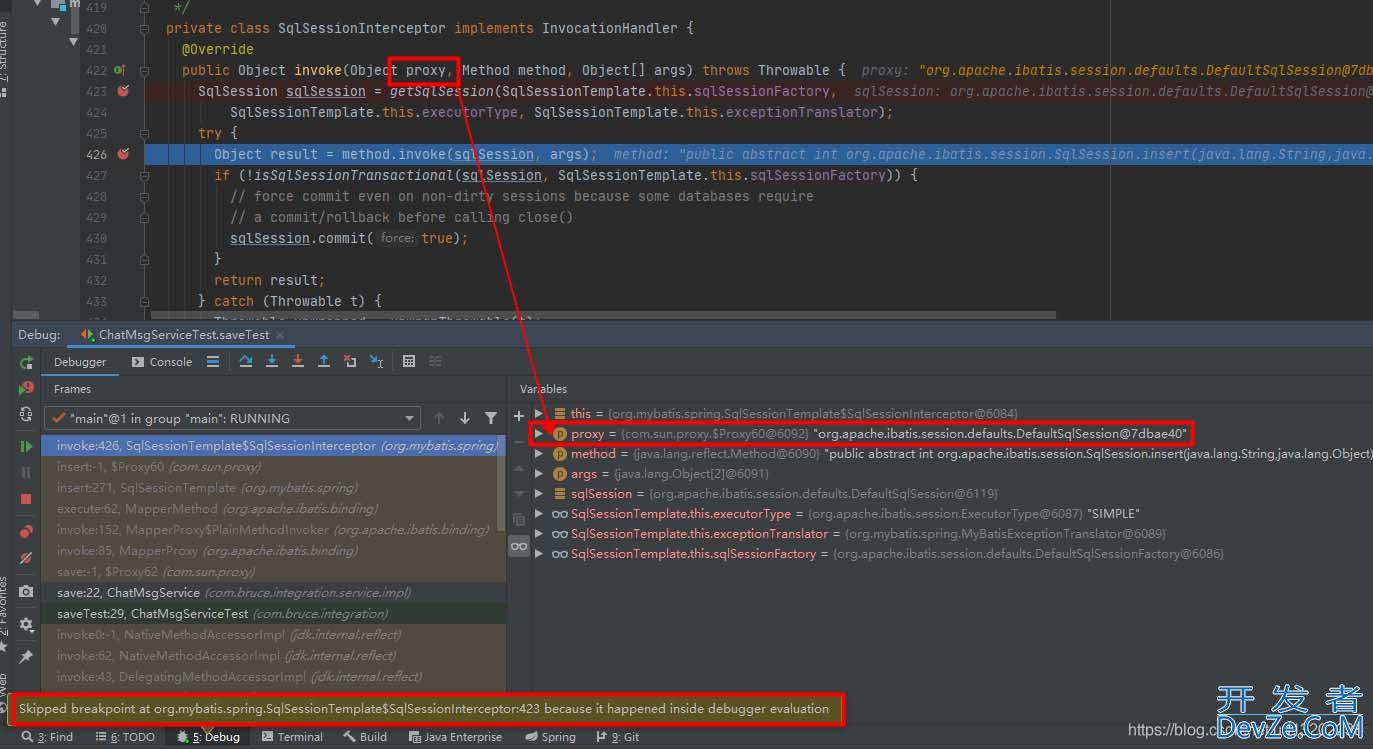Click the thread dump camera icon

coord(26,592)
